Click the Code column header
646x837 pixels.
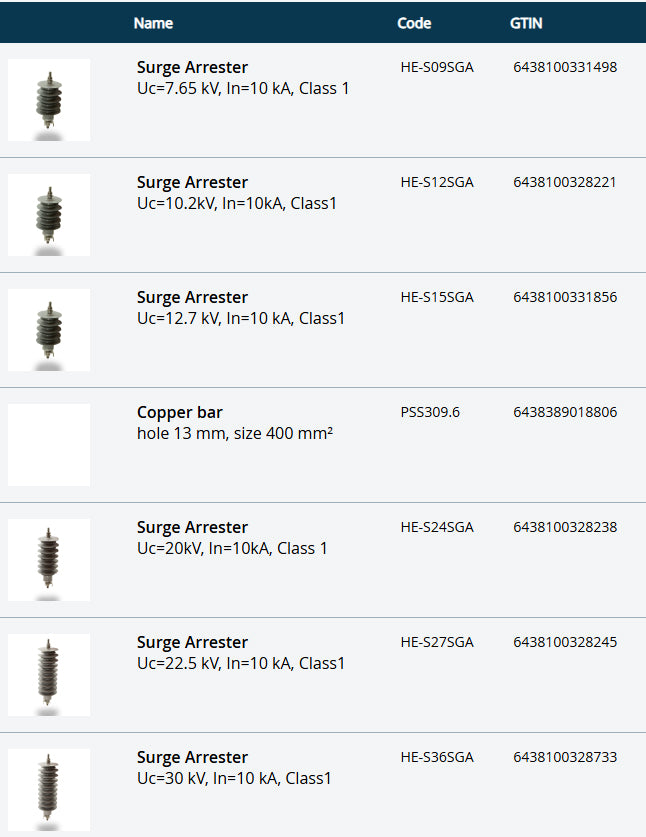414,23
